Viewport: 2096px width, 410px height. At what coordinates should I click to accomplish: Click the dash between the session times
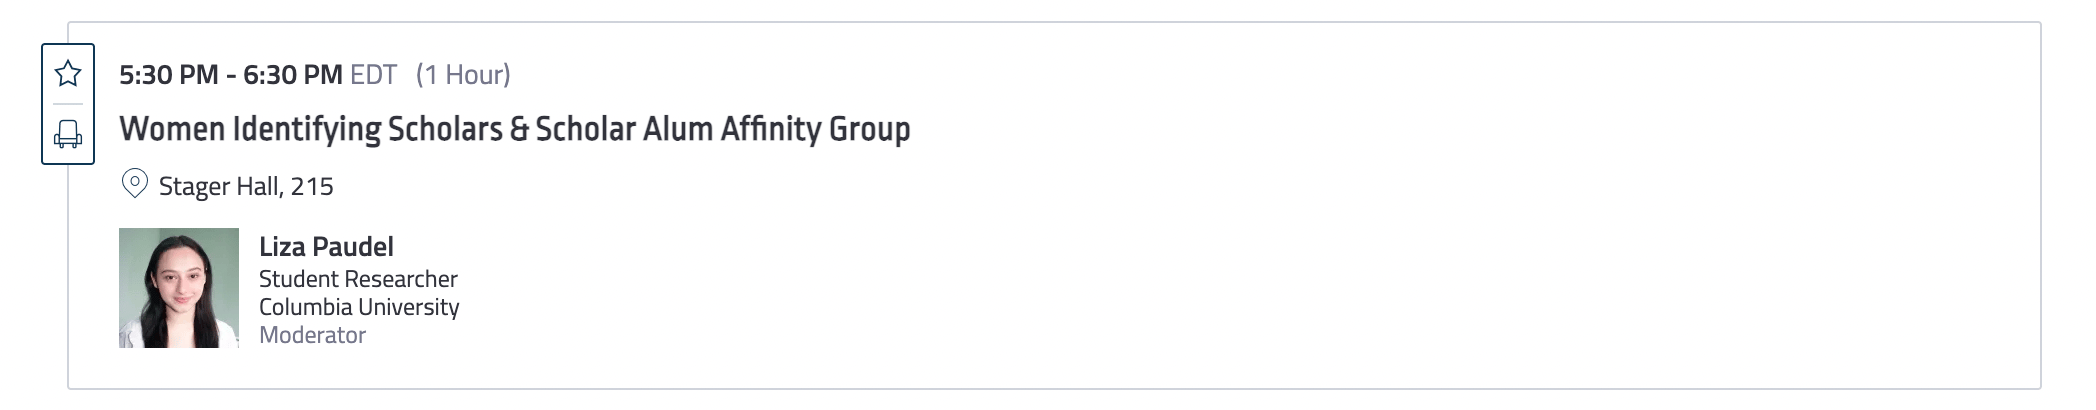tap(231, 74)
